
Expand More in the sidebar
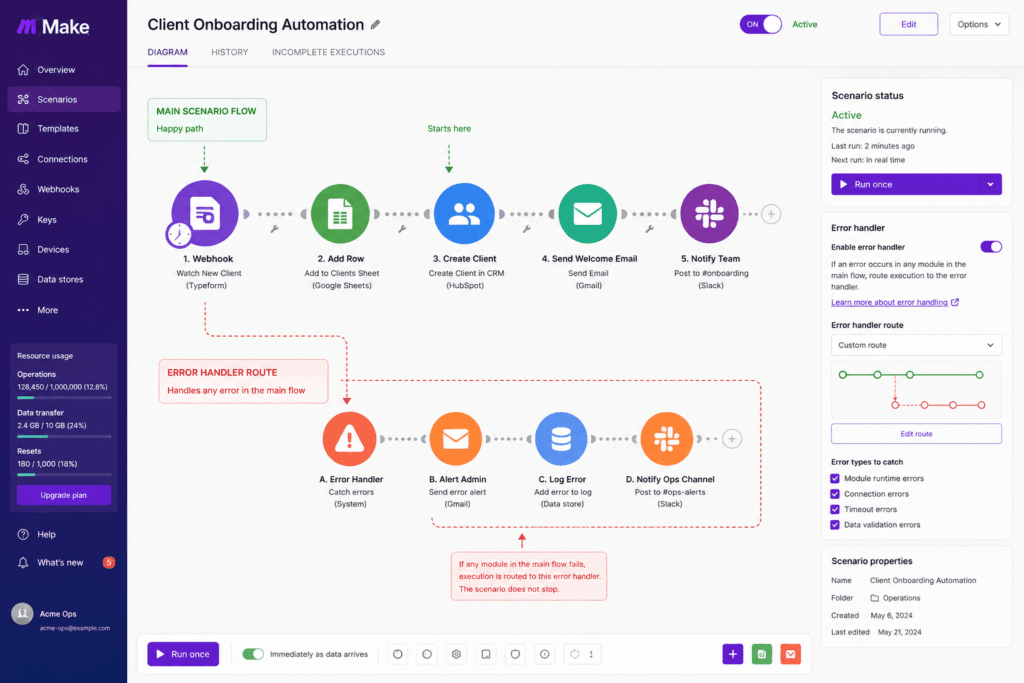pyautogui.click(x=63, y=310)
